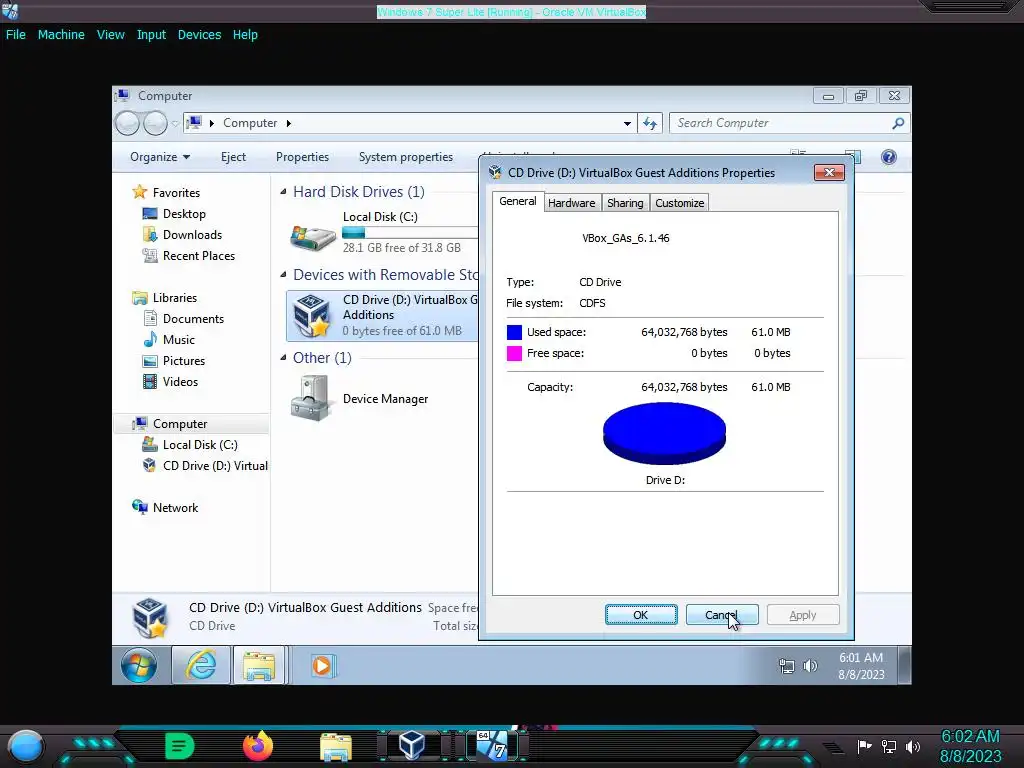Click the blue Used space swatch
Viewport: 1024px width, 768px height.
514,332
